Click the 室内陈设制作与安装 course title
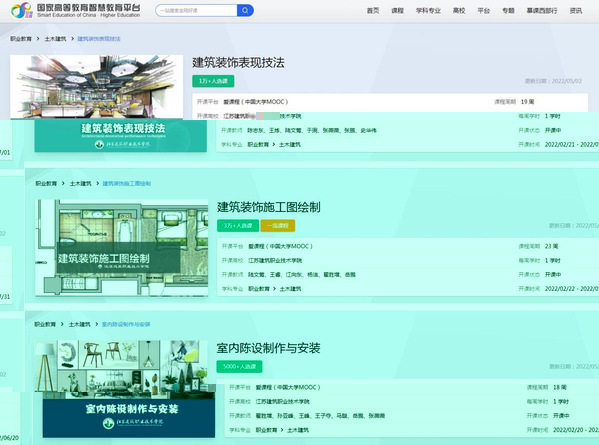The width and height of the screenshot is (599, 445). [x=268, y=348]
